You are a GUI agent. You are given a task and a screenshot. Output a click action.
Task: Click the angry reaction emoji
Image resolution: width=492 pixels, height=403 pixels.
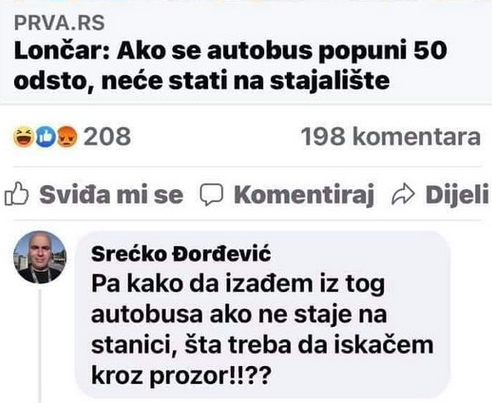click(67, 137)
